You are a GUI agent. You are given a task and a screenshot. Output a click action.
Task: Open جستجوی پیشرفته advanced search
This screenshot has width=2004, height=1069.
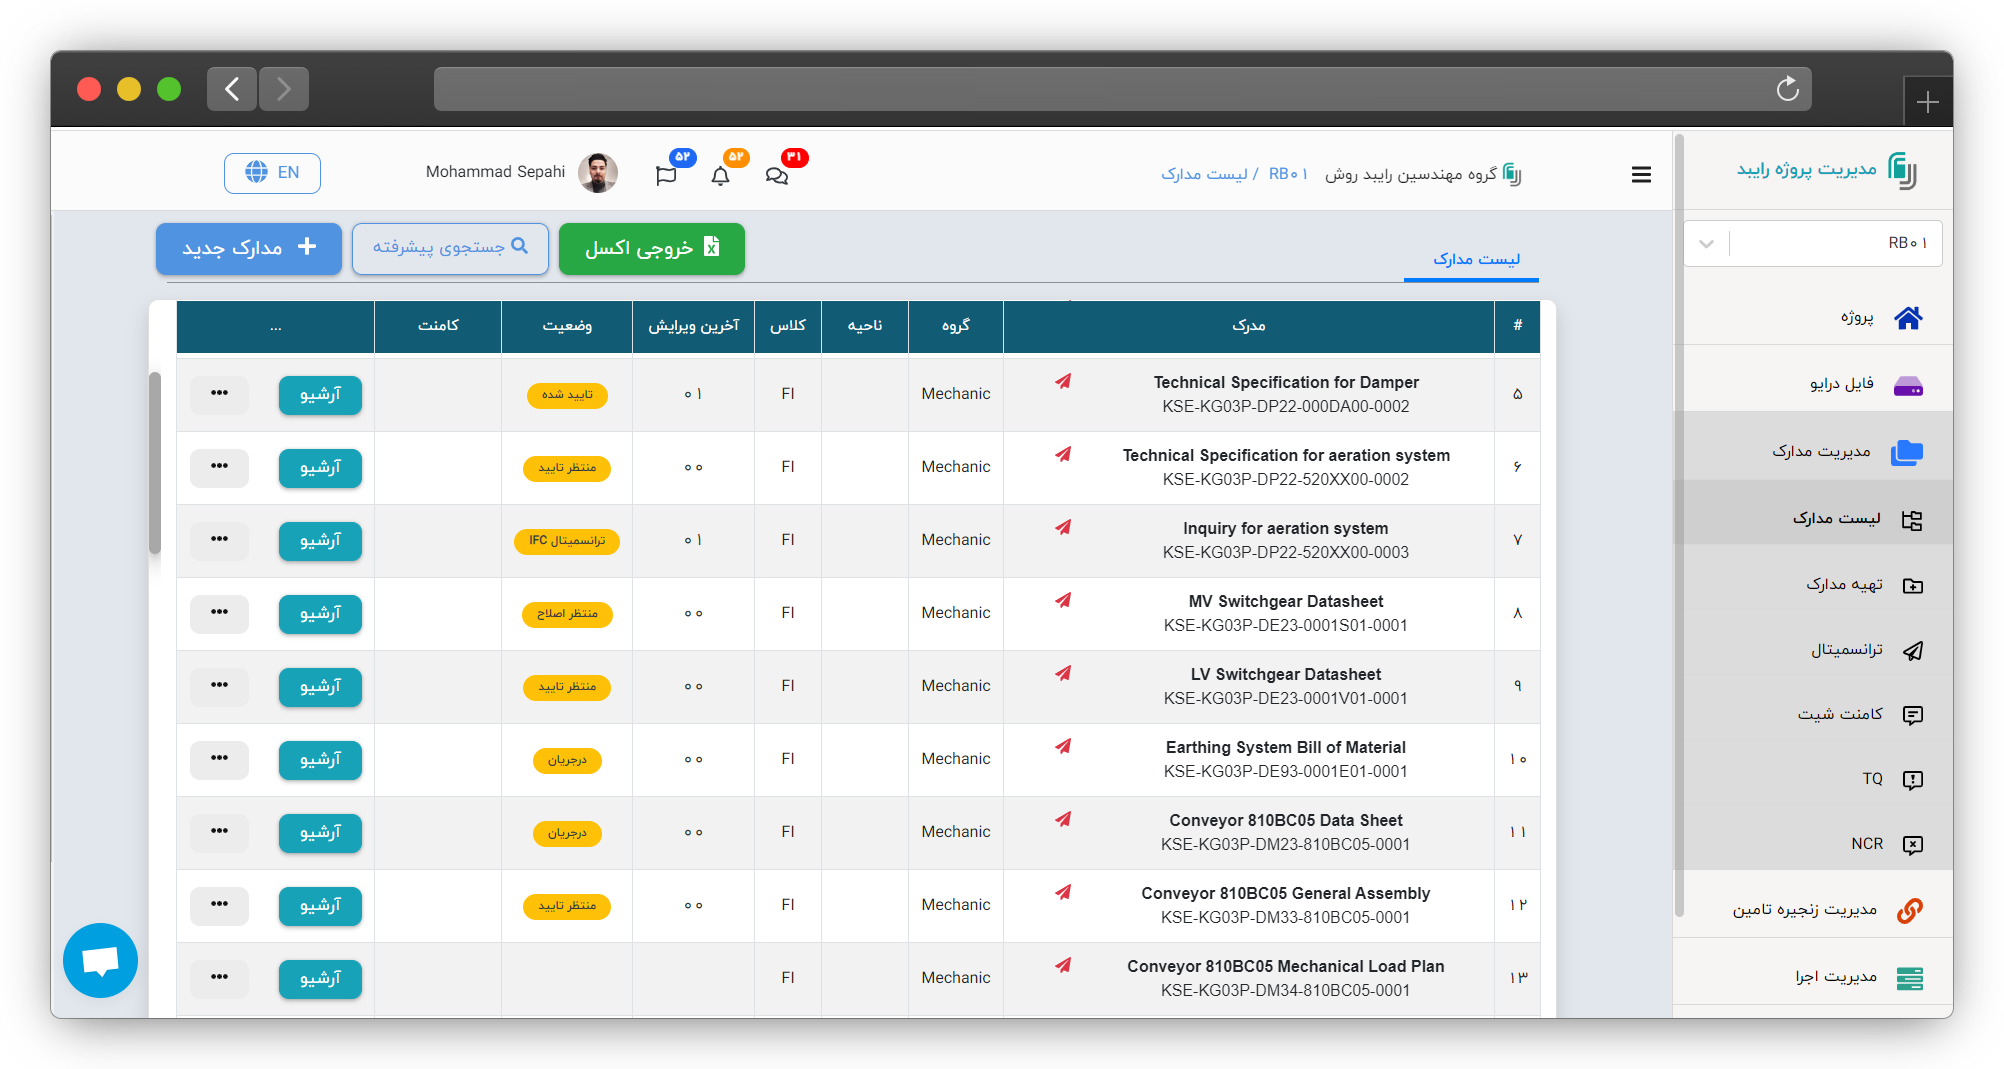(x=450, y=248)
